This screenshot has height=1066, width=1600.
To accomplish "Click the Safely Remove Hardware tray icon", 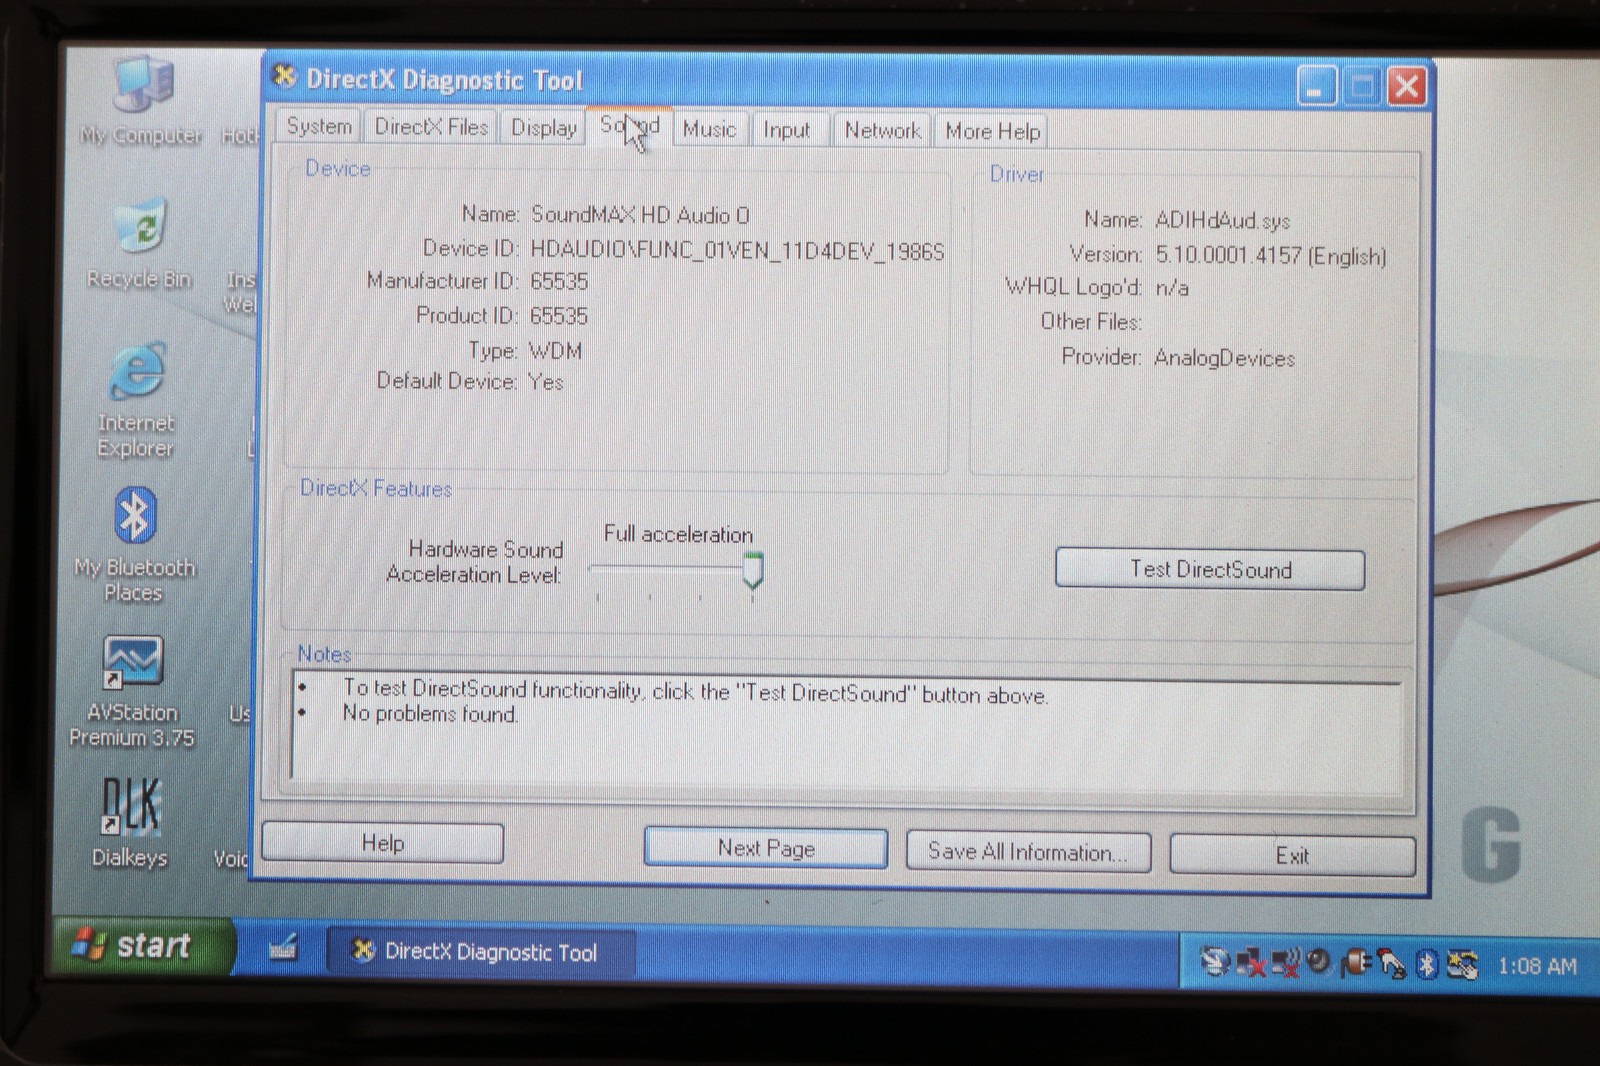I will [1392, 964].
